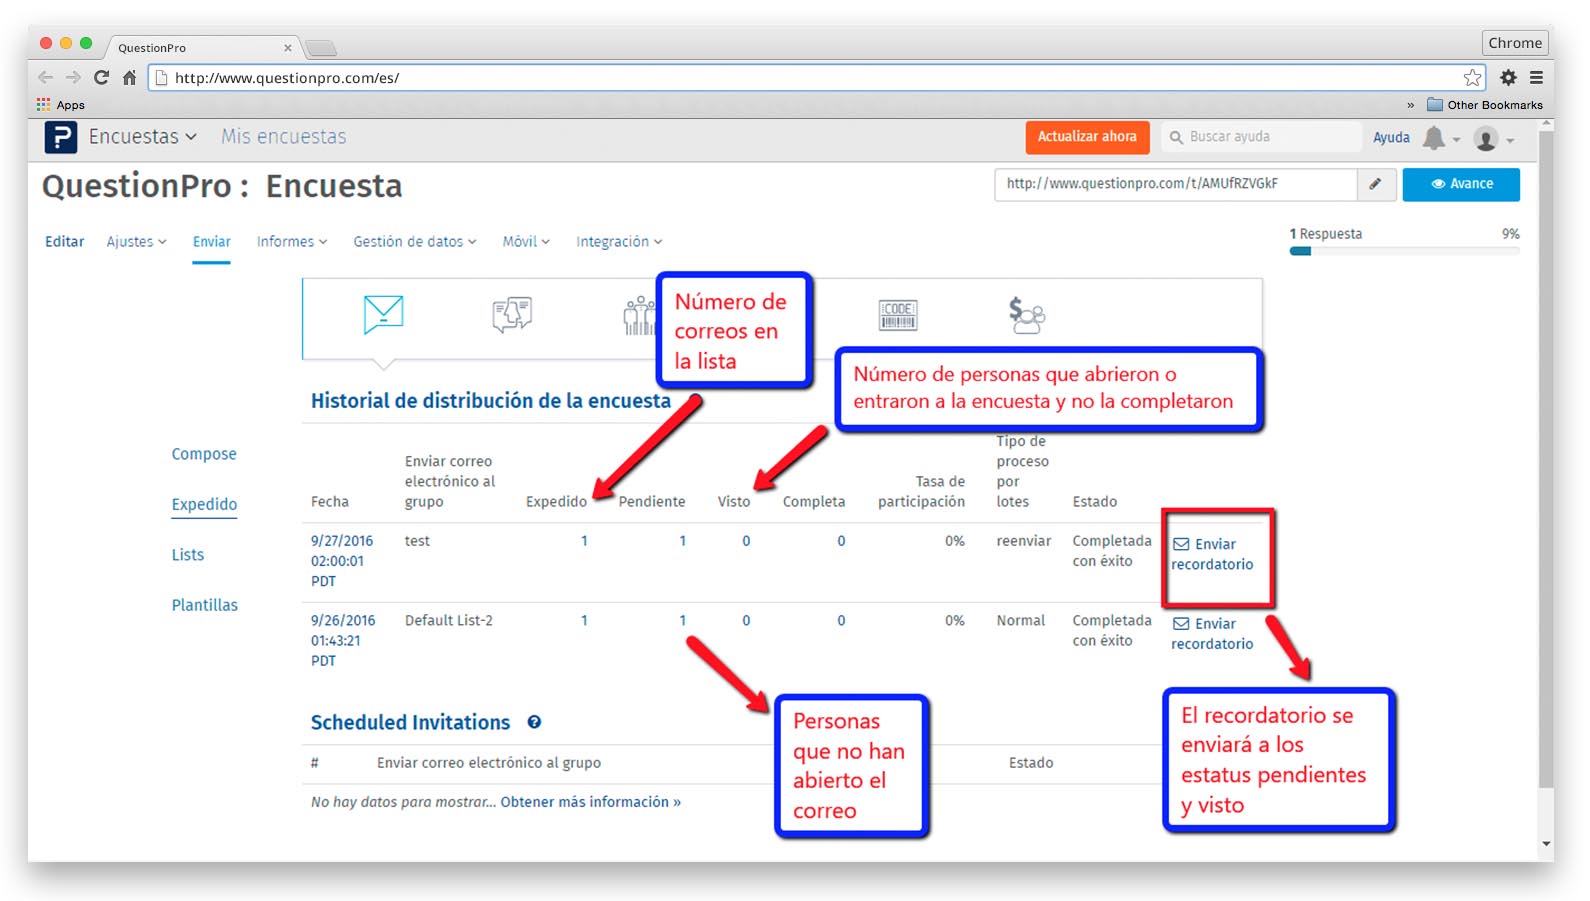The image size is (1590, 901).
Task: Open the Ayuda link
Action: tap(1391, 138)
